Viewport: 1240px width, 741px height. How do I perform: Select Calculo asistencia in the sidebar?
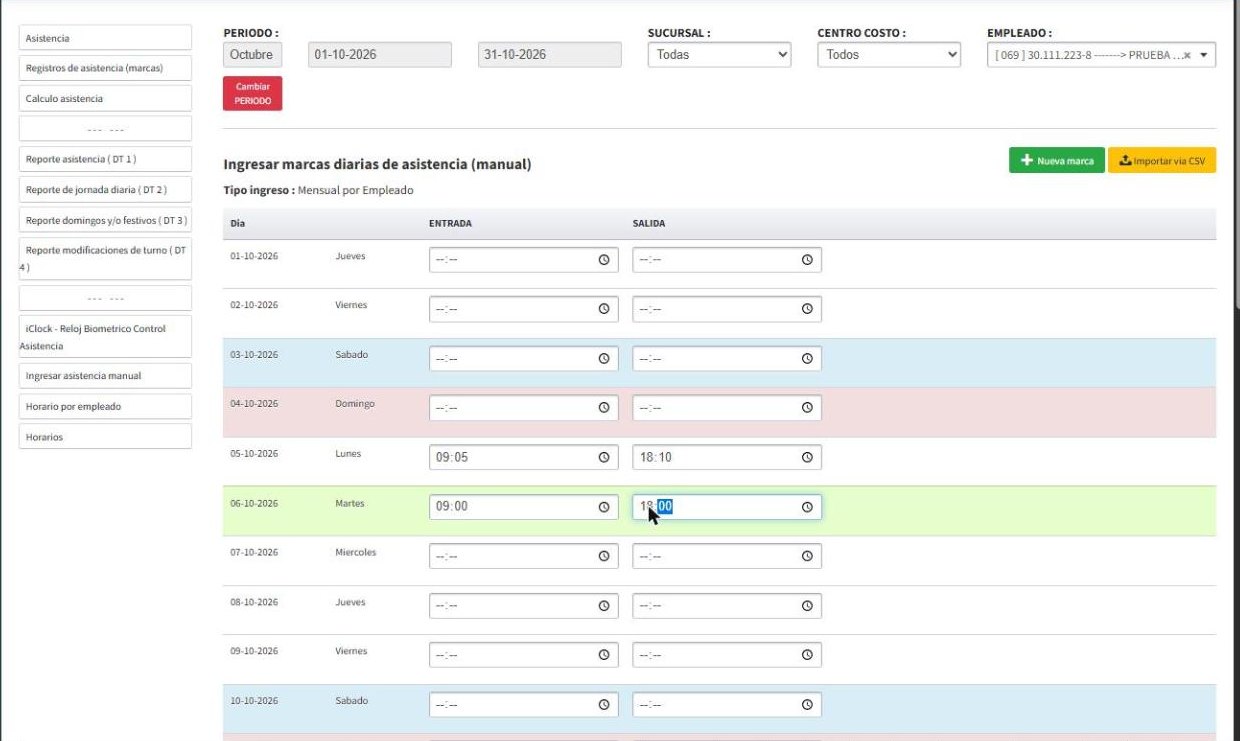[x=105, y=98]
